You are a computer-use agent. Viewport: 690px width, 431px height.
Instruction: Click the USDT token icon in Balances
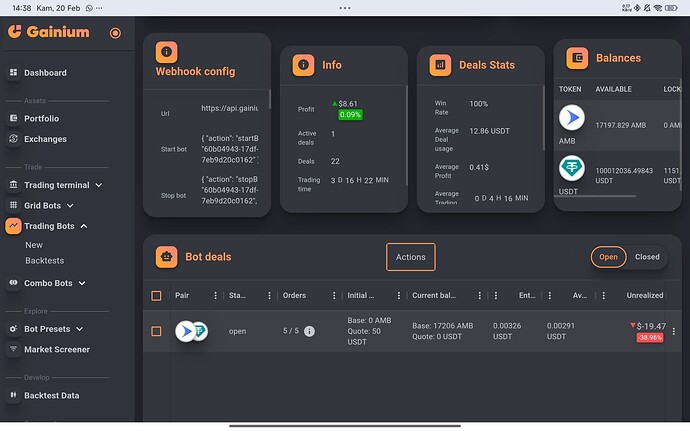(572, 168)
